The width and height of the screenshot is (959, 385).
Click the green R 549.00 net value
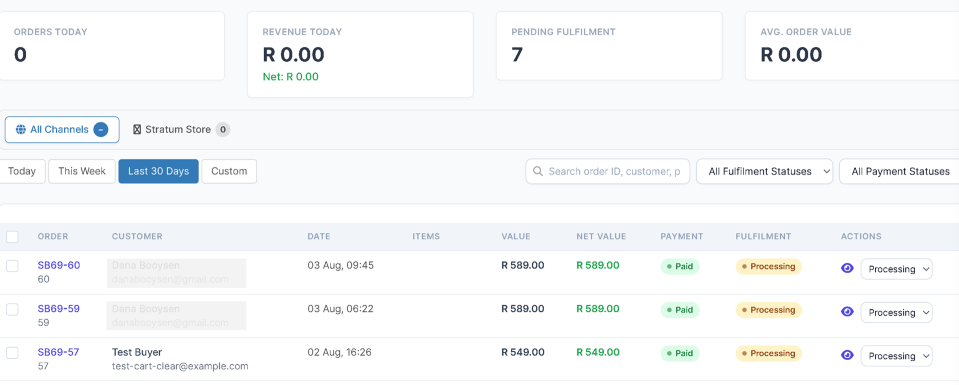[x=598, y=352]
